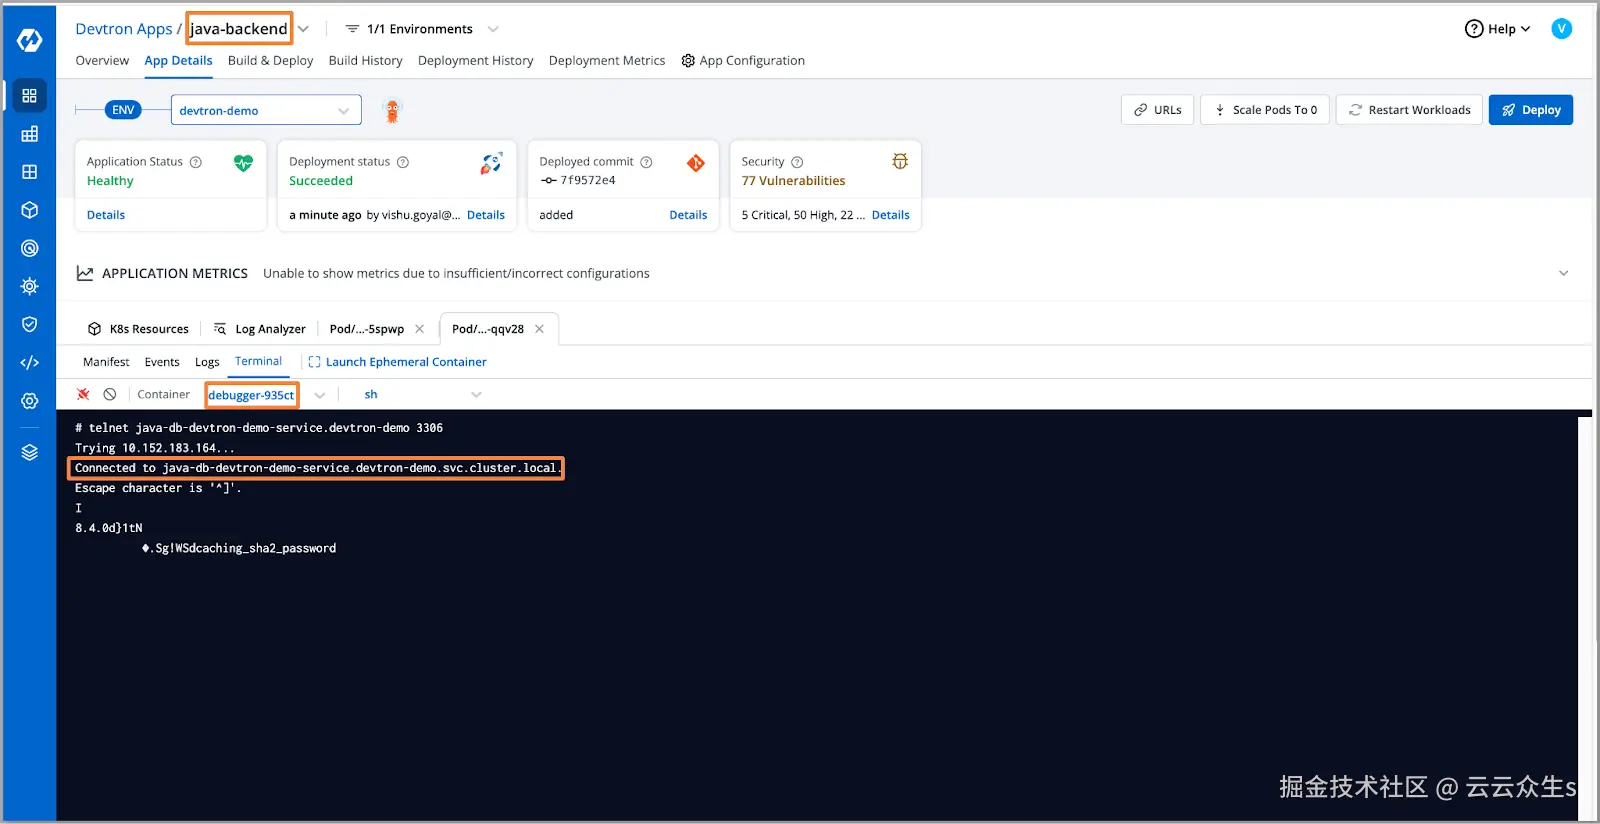This screenshot has height=824, width=1600.
Task: Open the Jobs table icon in sidebar
Action: point(29,134)
